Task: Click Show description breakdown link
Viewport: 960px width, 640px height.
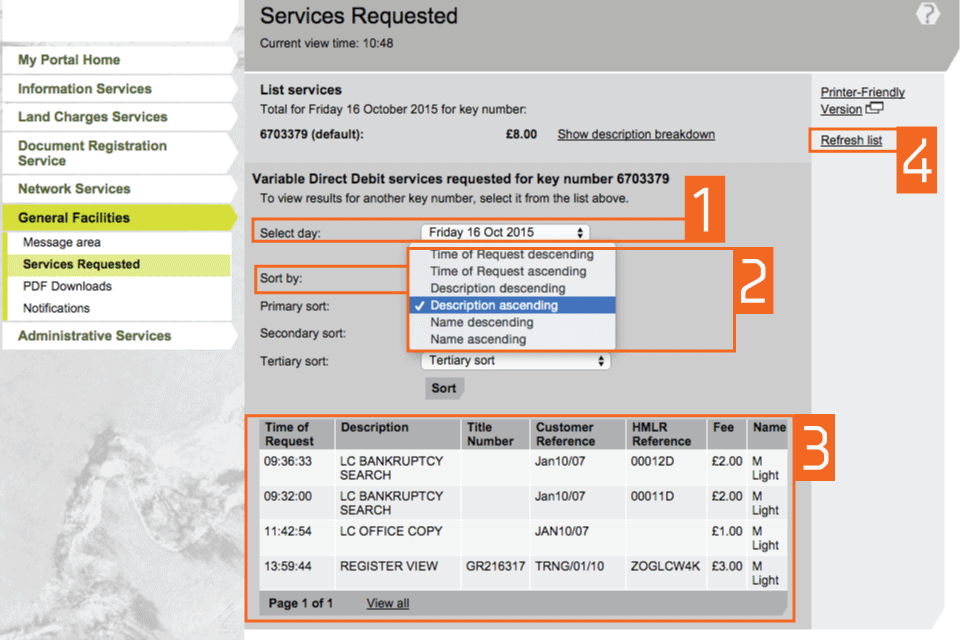Action: coord(636,134)
